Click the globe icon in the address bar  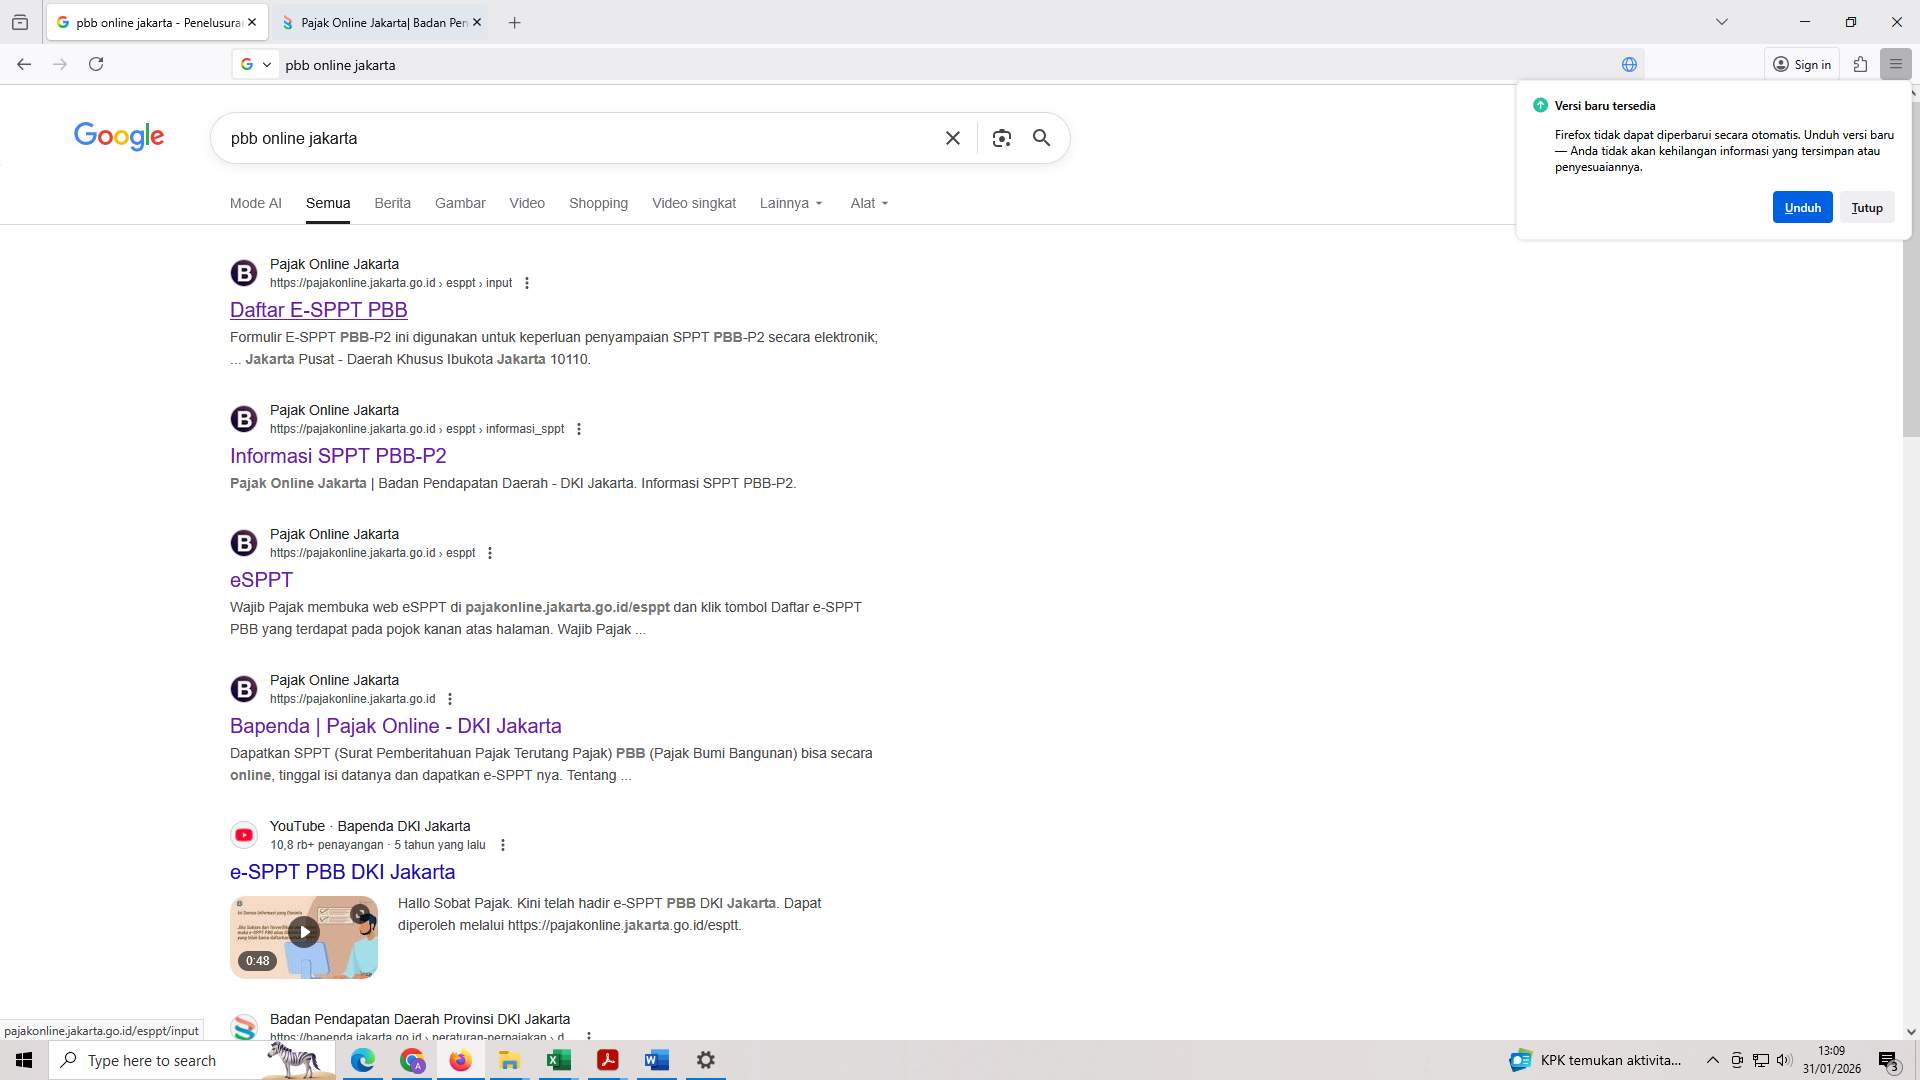(x=1628, y=64)
